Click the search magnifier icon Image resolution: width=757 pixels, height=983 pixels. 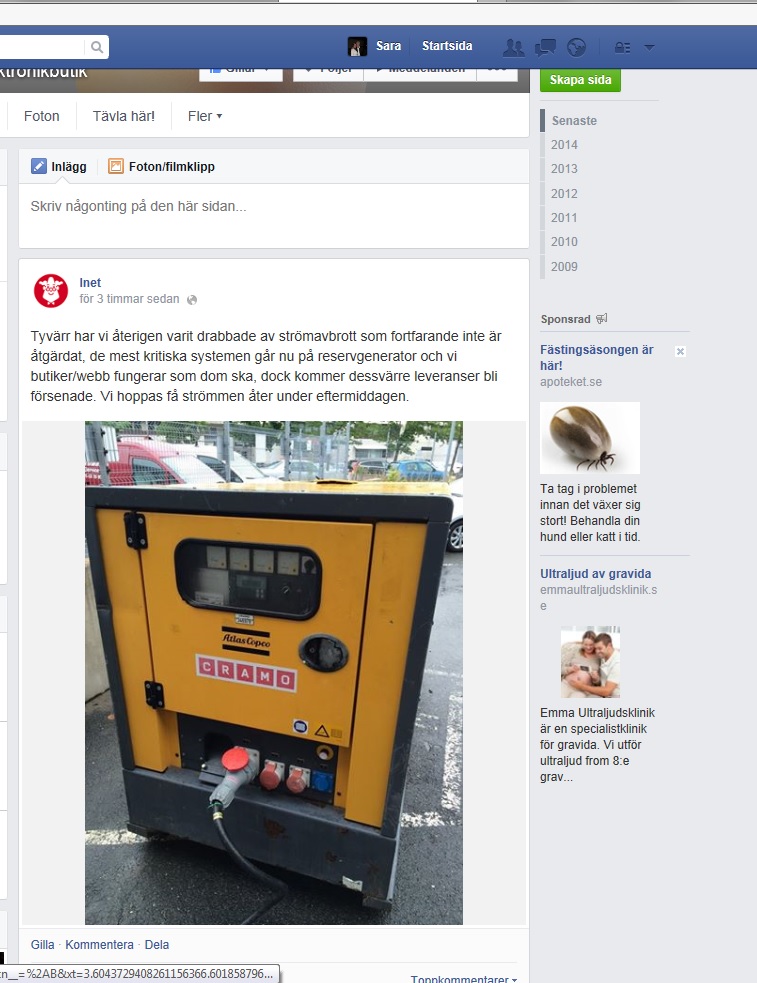pos(97,47)
